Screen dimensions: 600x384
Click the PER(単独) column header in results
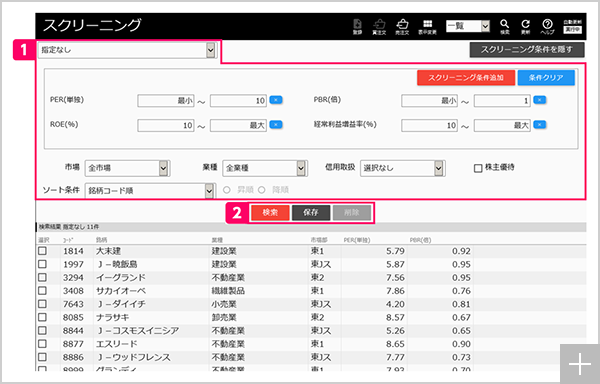coord(357,240)
